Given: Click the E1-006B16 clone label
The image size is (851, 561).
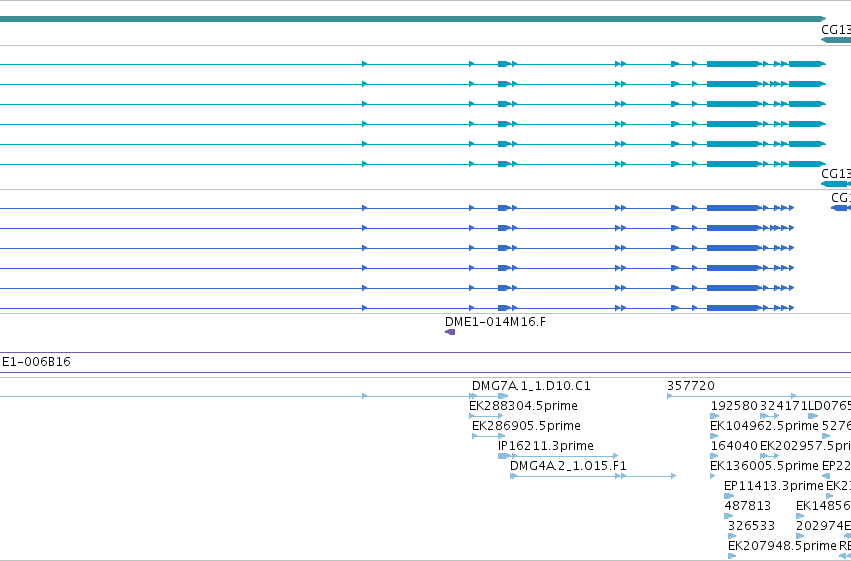Looking at the screenshot, I should tap(36, 362).
